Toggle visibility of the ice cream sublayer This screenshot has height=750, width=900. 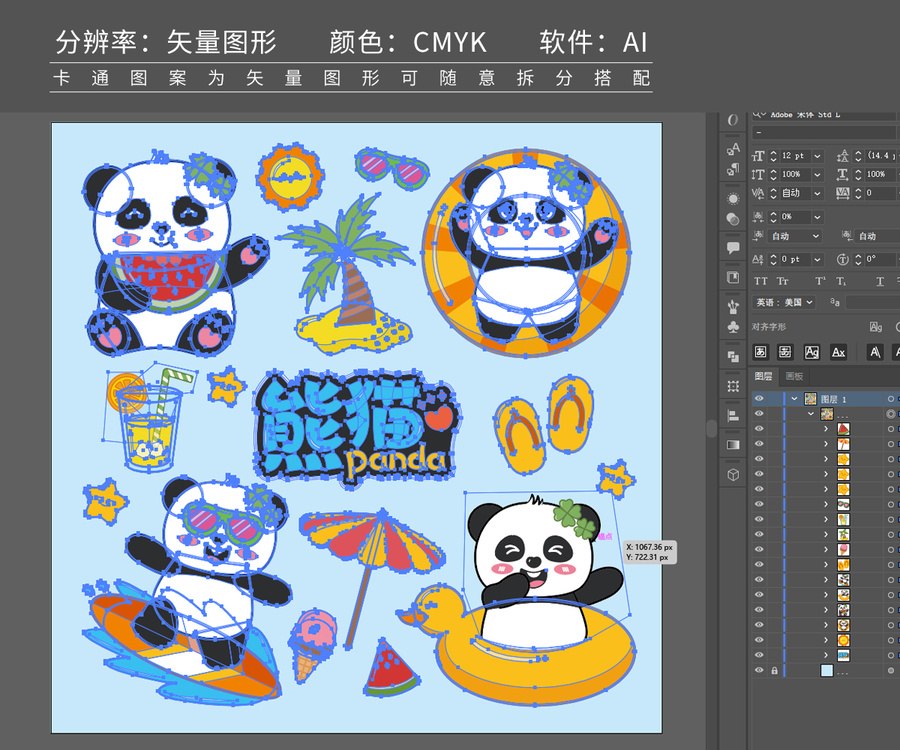pyautogui.click(x=759, y=549)
